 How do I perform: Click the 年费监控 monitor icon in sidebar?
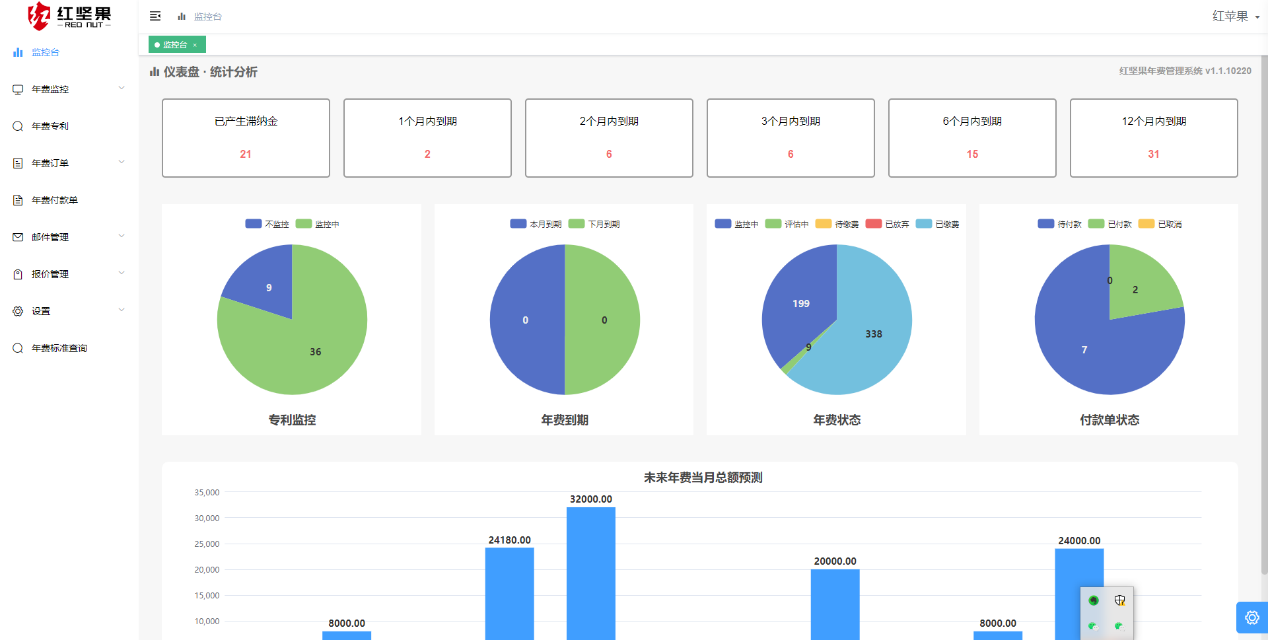pyautogui.click(x=18, y=89)
